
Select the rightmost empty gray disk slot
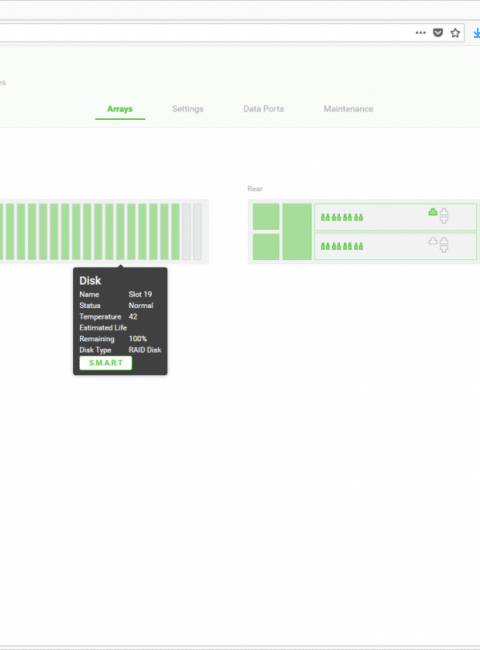pos(198,232)
